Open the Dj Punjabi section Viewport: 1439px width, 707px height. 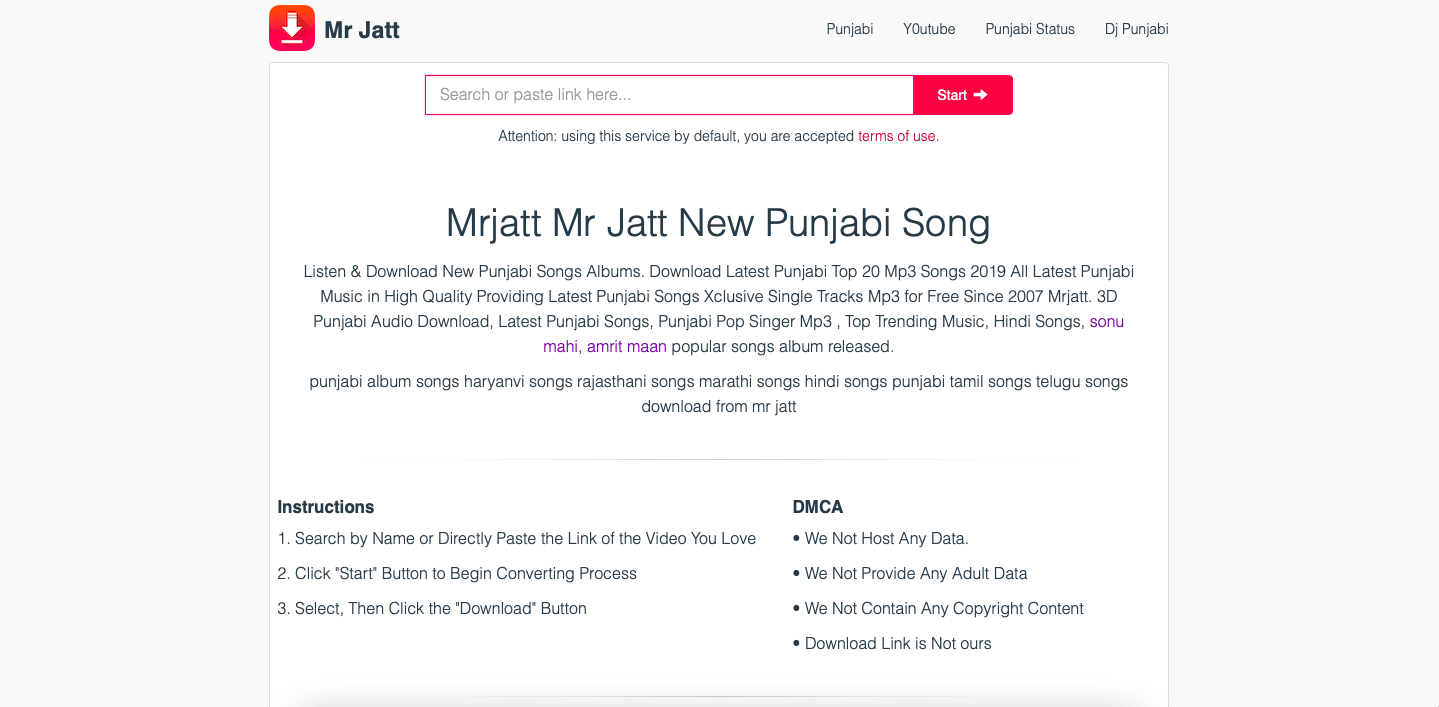click(1136, 29)
